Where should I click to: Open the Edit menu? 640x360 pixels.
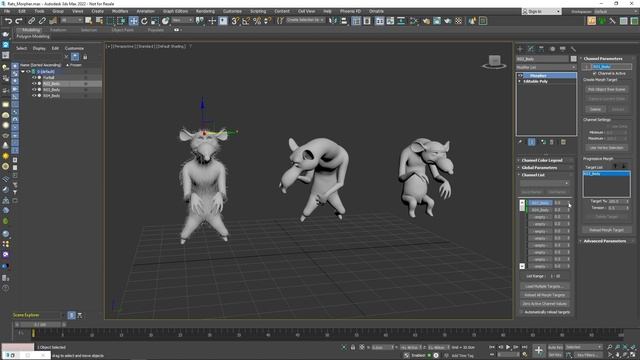[x=22, y=11]
